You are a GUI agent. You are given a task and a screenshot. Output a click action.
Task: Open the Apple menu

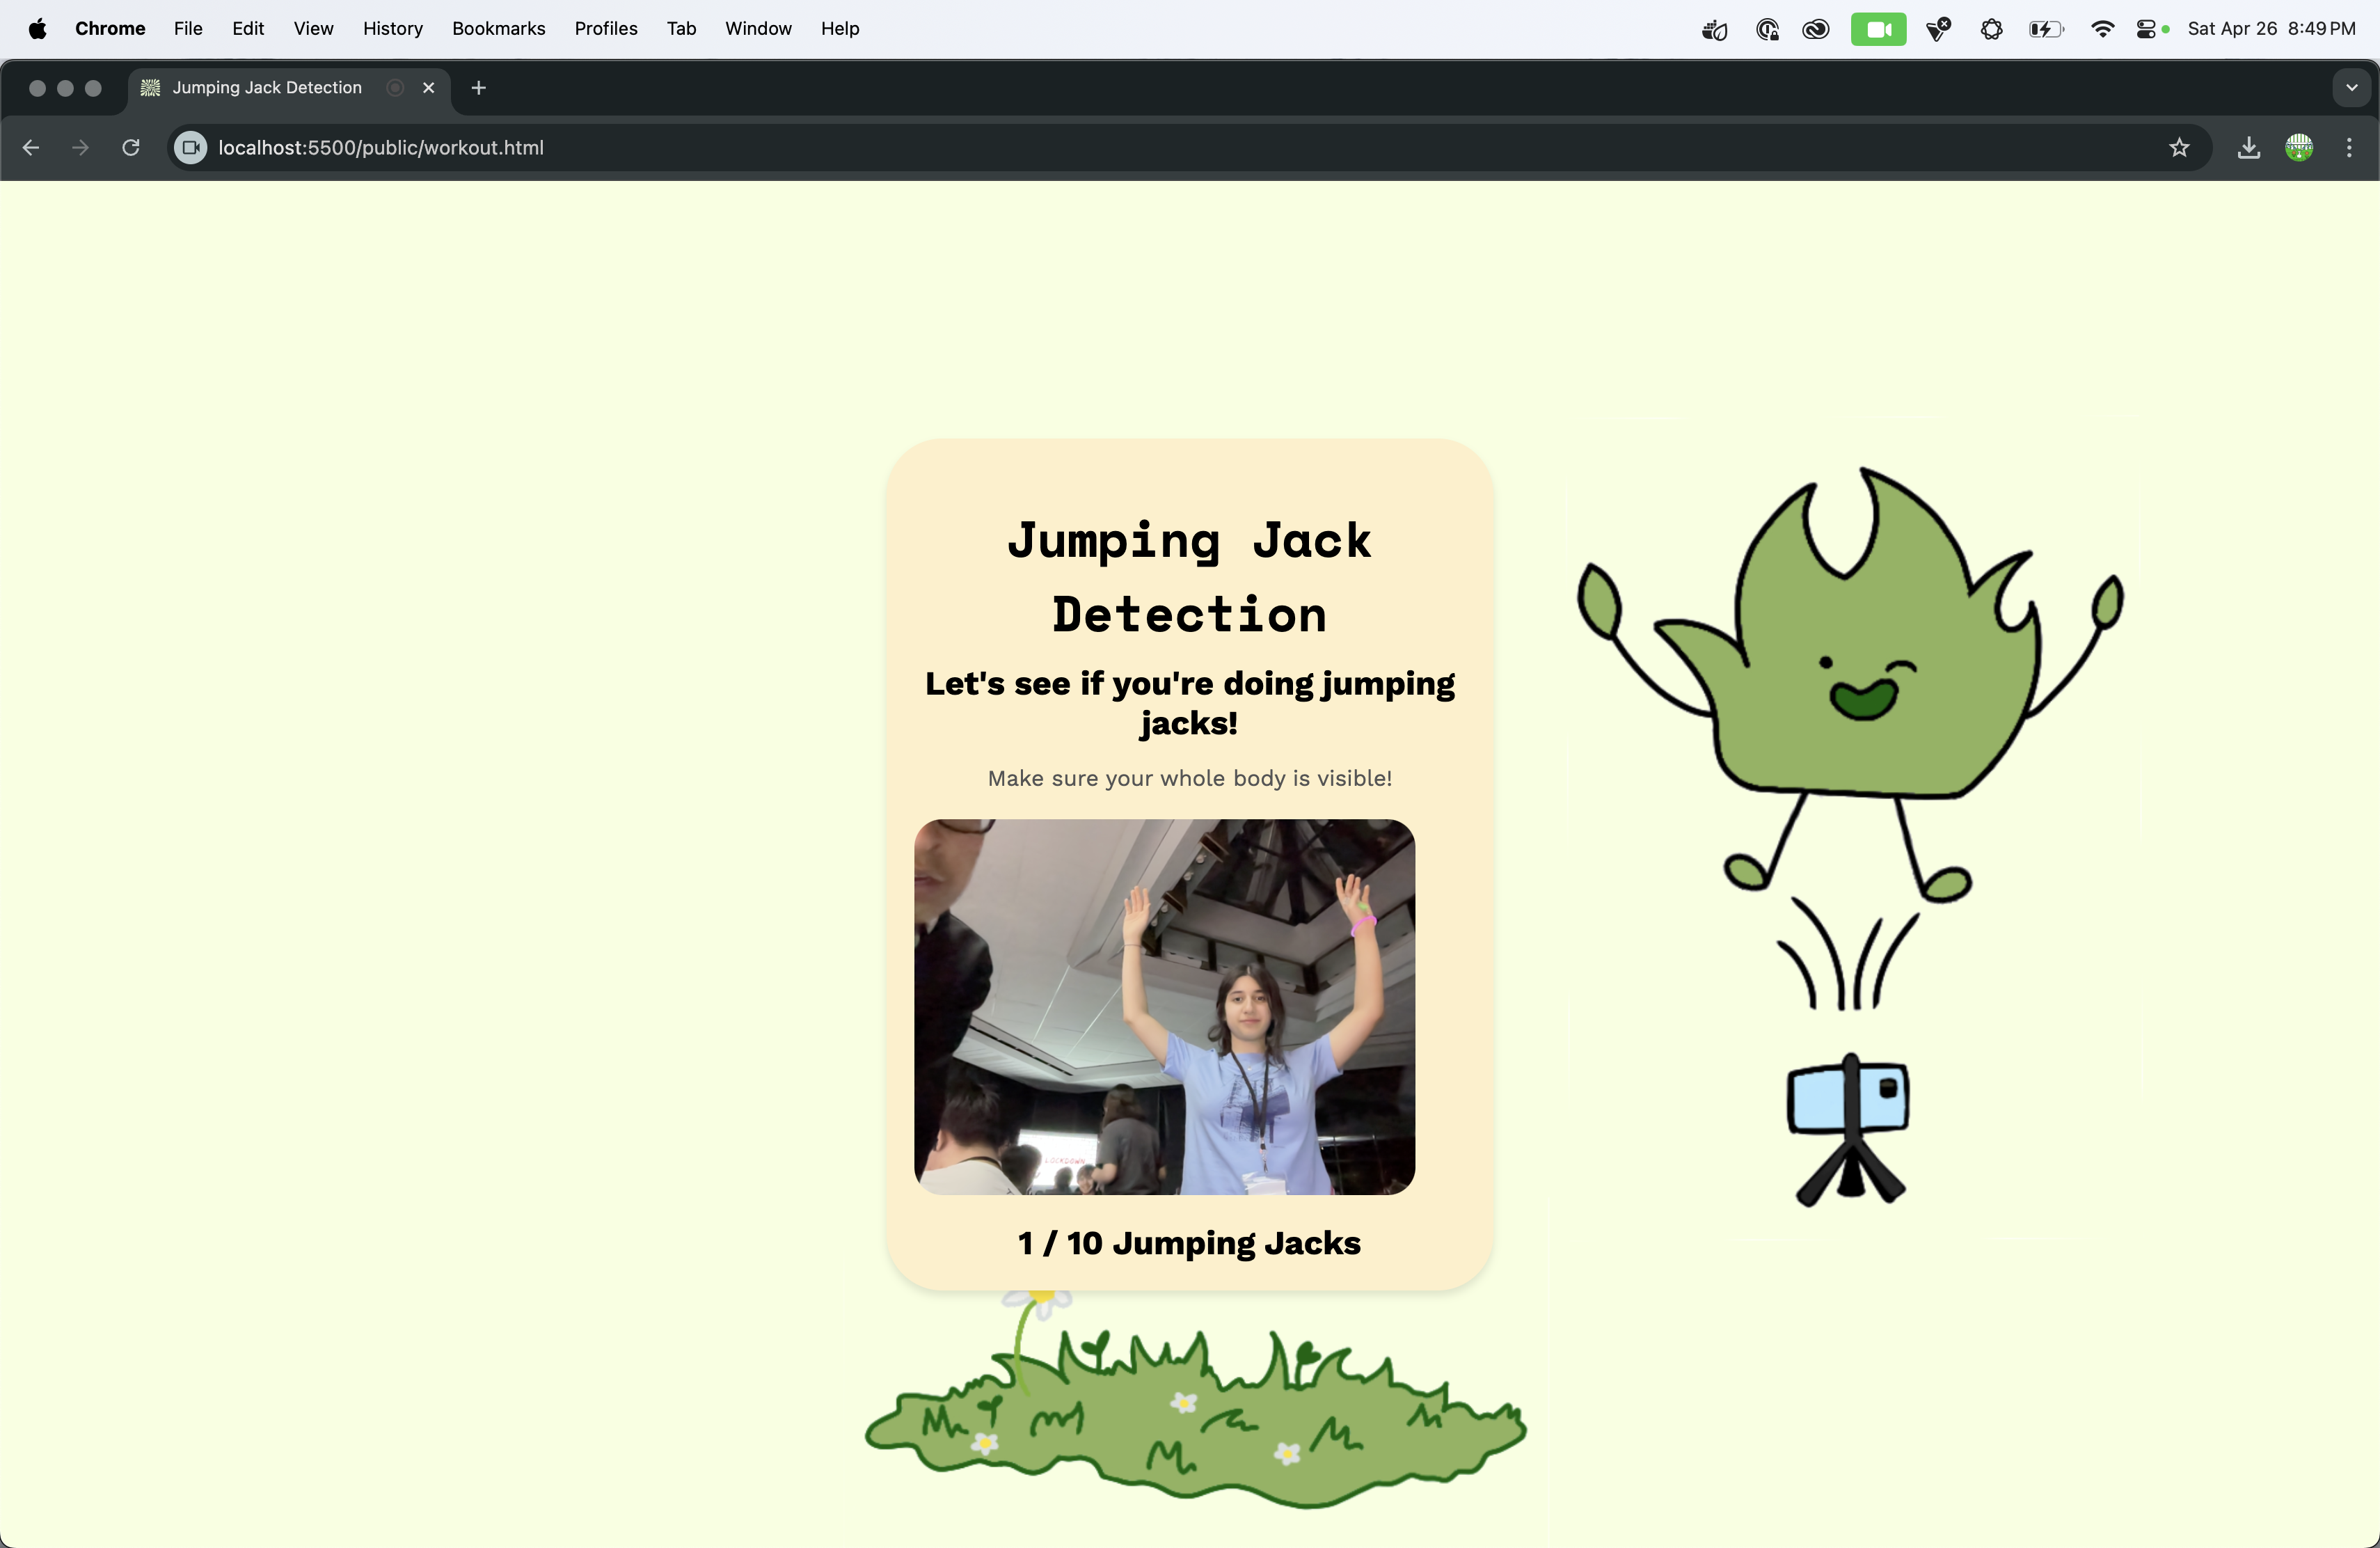37,29
